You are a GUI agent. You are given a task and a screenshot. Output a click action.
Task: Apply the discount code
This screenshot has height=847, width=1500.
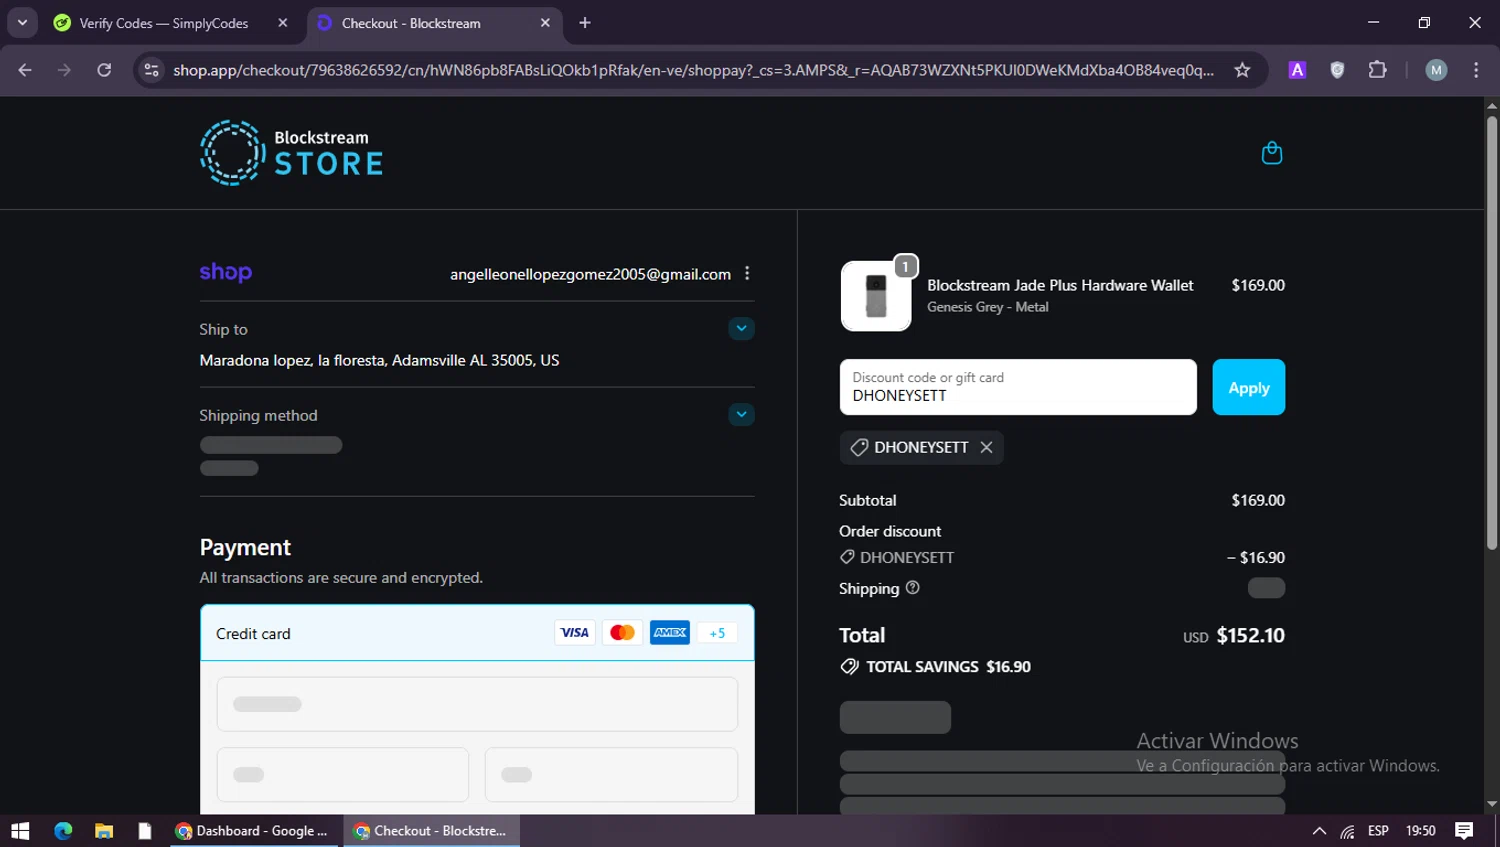pyautogui.click(x=1248, y=387)
